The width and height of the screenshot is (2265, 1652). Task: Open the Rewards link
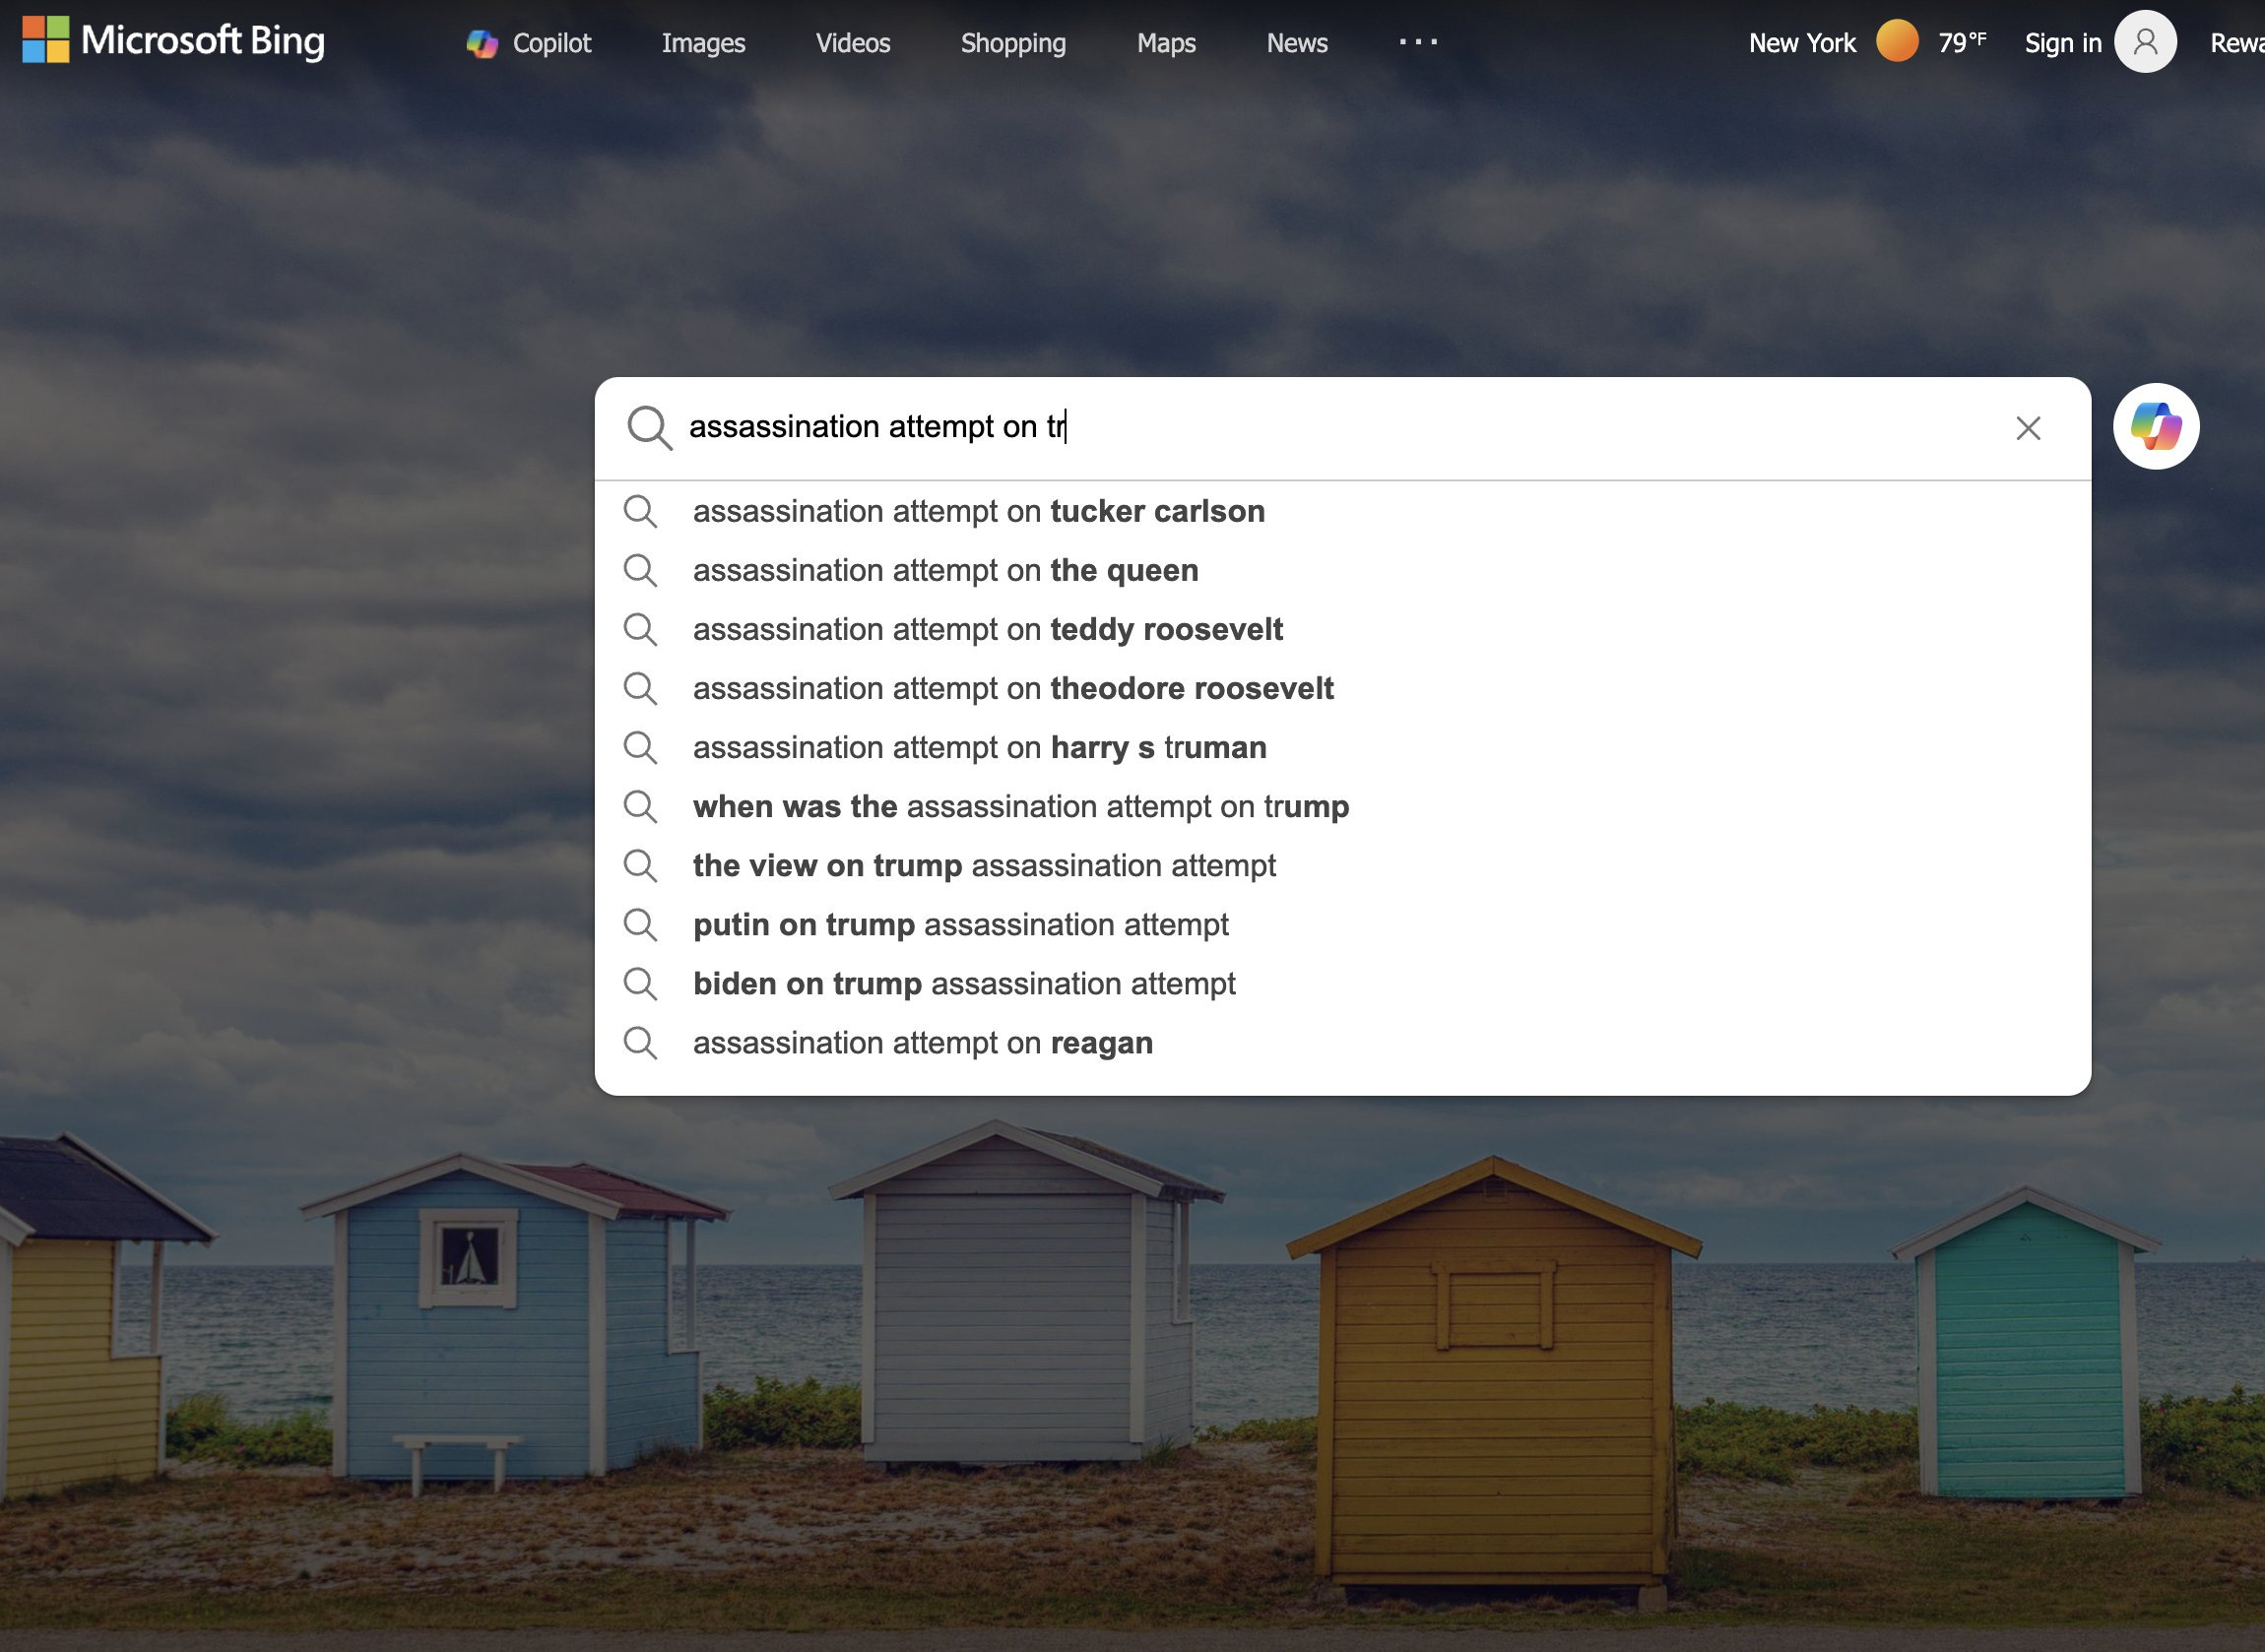click(x=2238, y=43)
